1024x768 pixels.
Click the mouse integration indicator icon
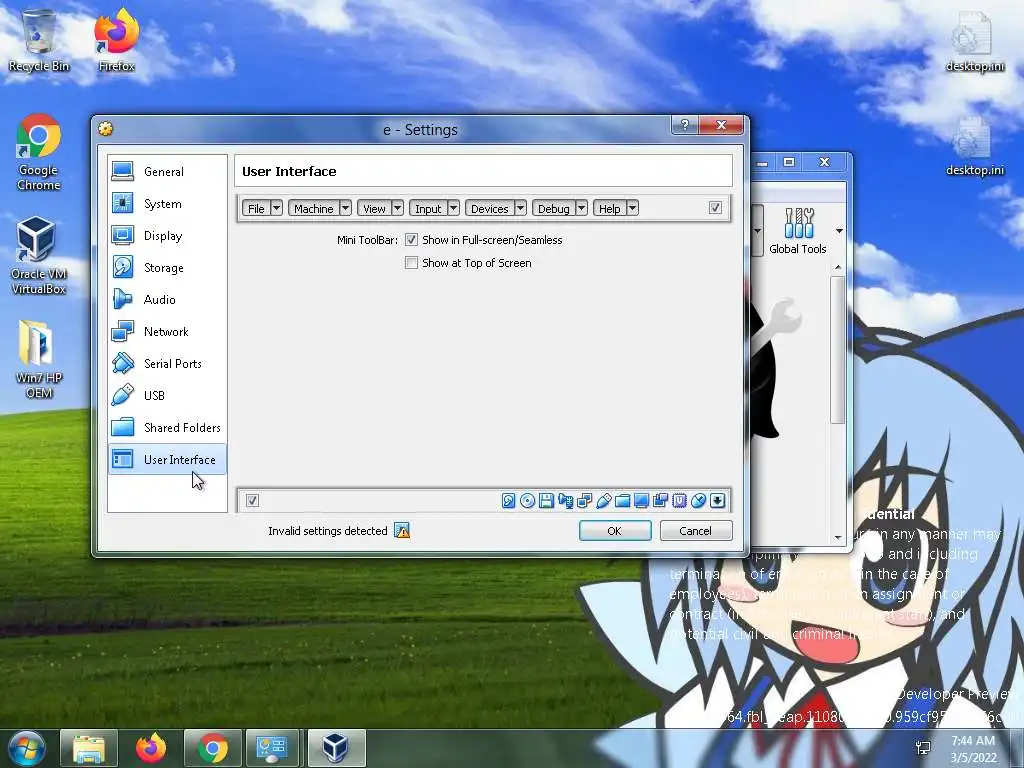coord(698,501)
